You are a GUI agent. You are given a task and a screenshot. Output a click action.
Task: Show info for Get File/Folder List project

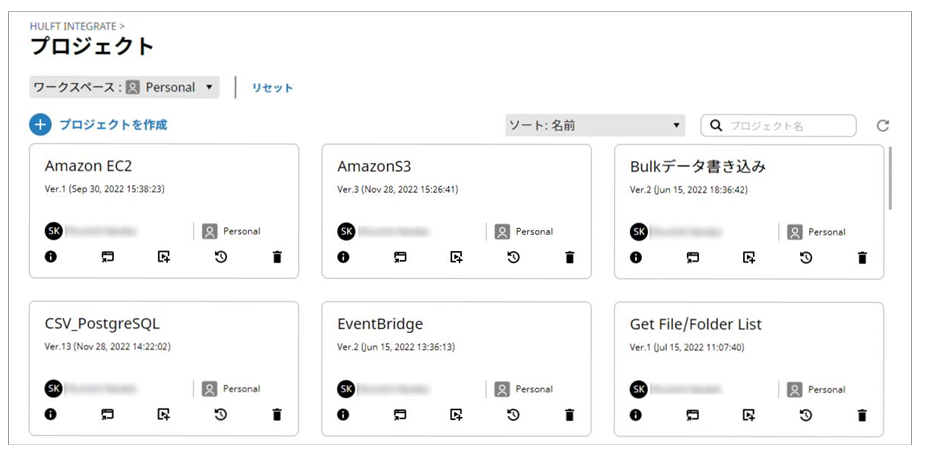(x=635, y=415)
